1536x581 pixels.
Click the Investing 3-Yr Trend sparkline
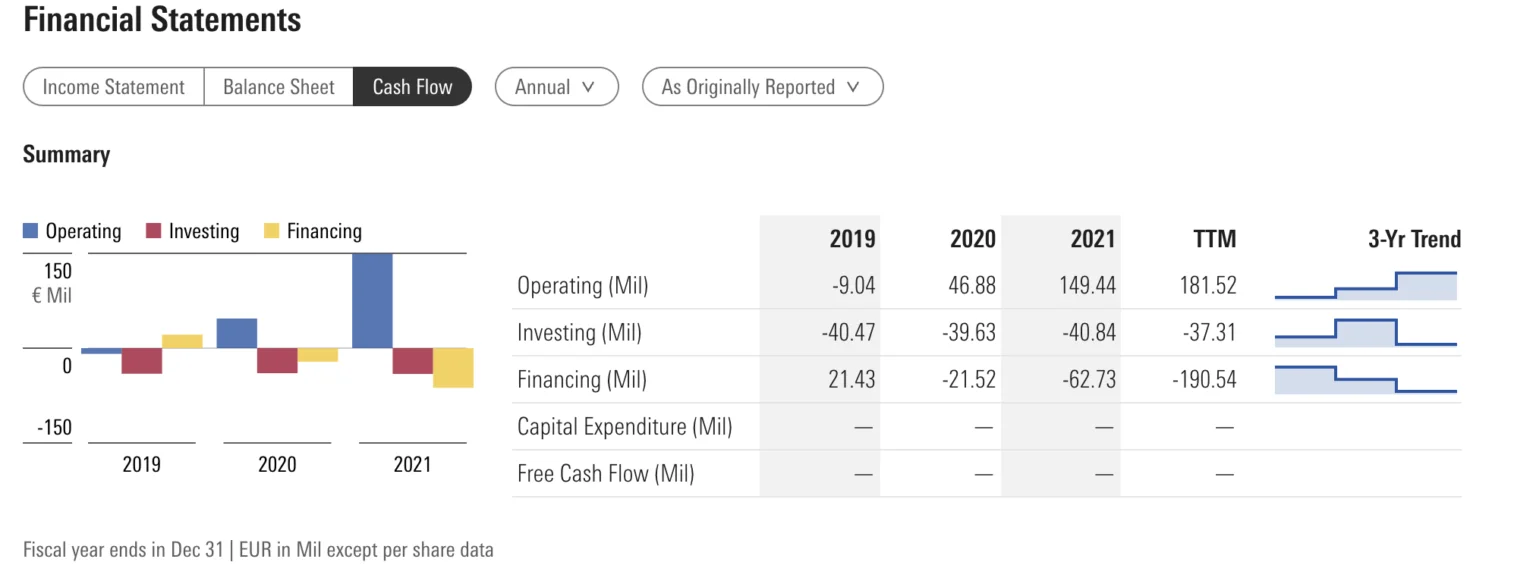pos(1365,333)
